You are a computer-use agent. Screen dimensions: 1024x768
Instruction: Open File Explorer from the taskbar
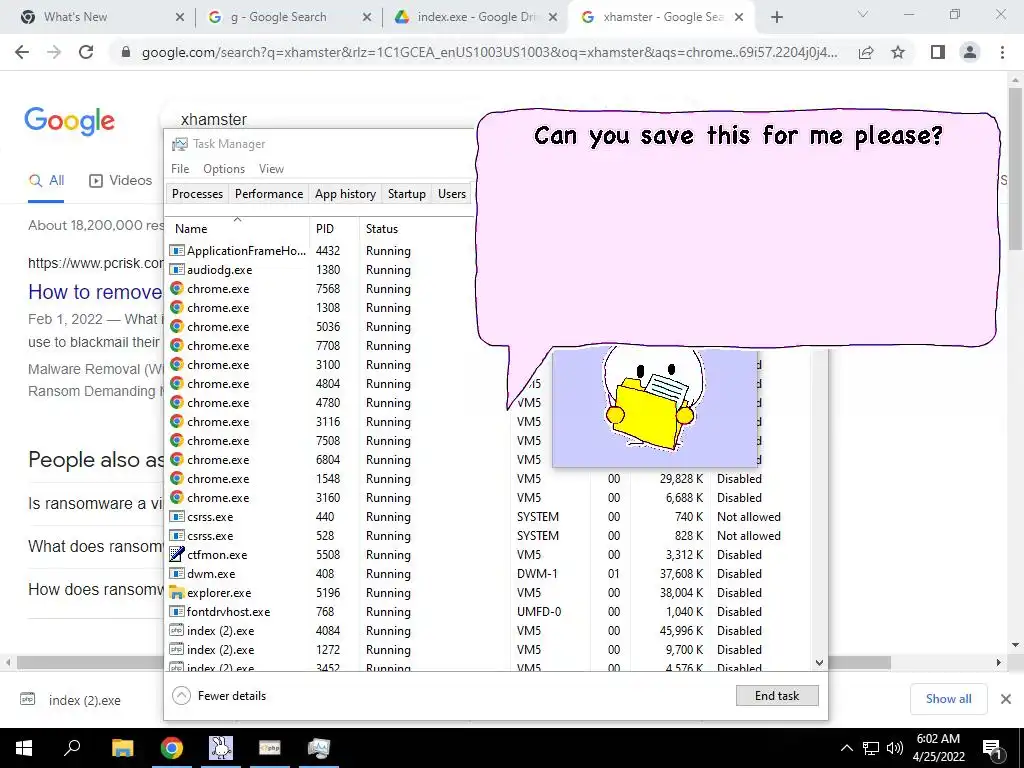[122, 748]
